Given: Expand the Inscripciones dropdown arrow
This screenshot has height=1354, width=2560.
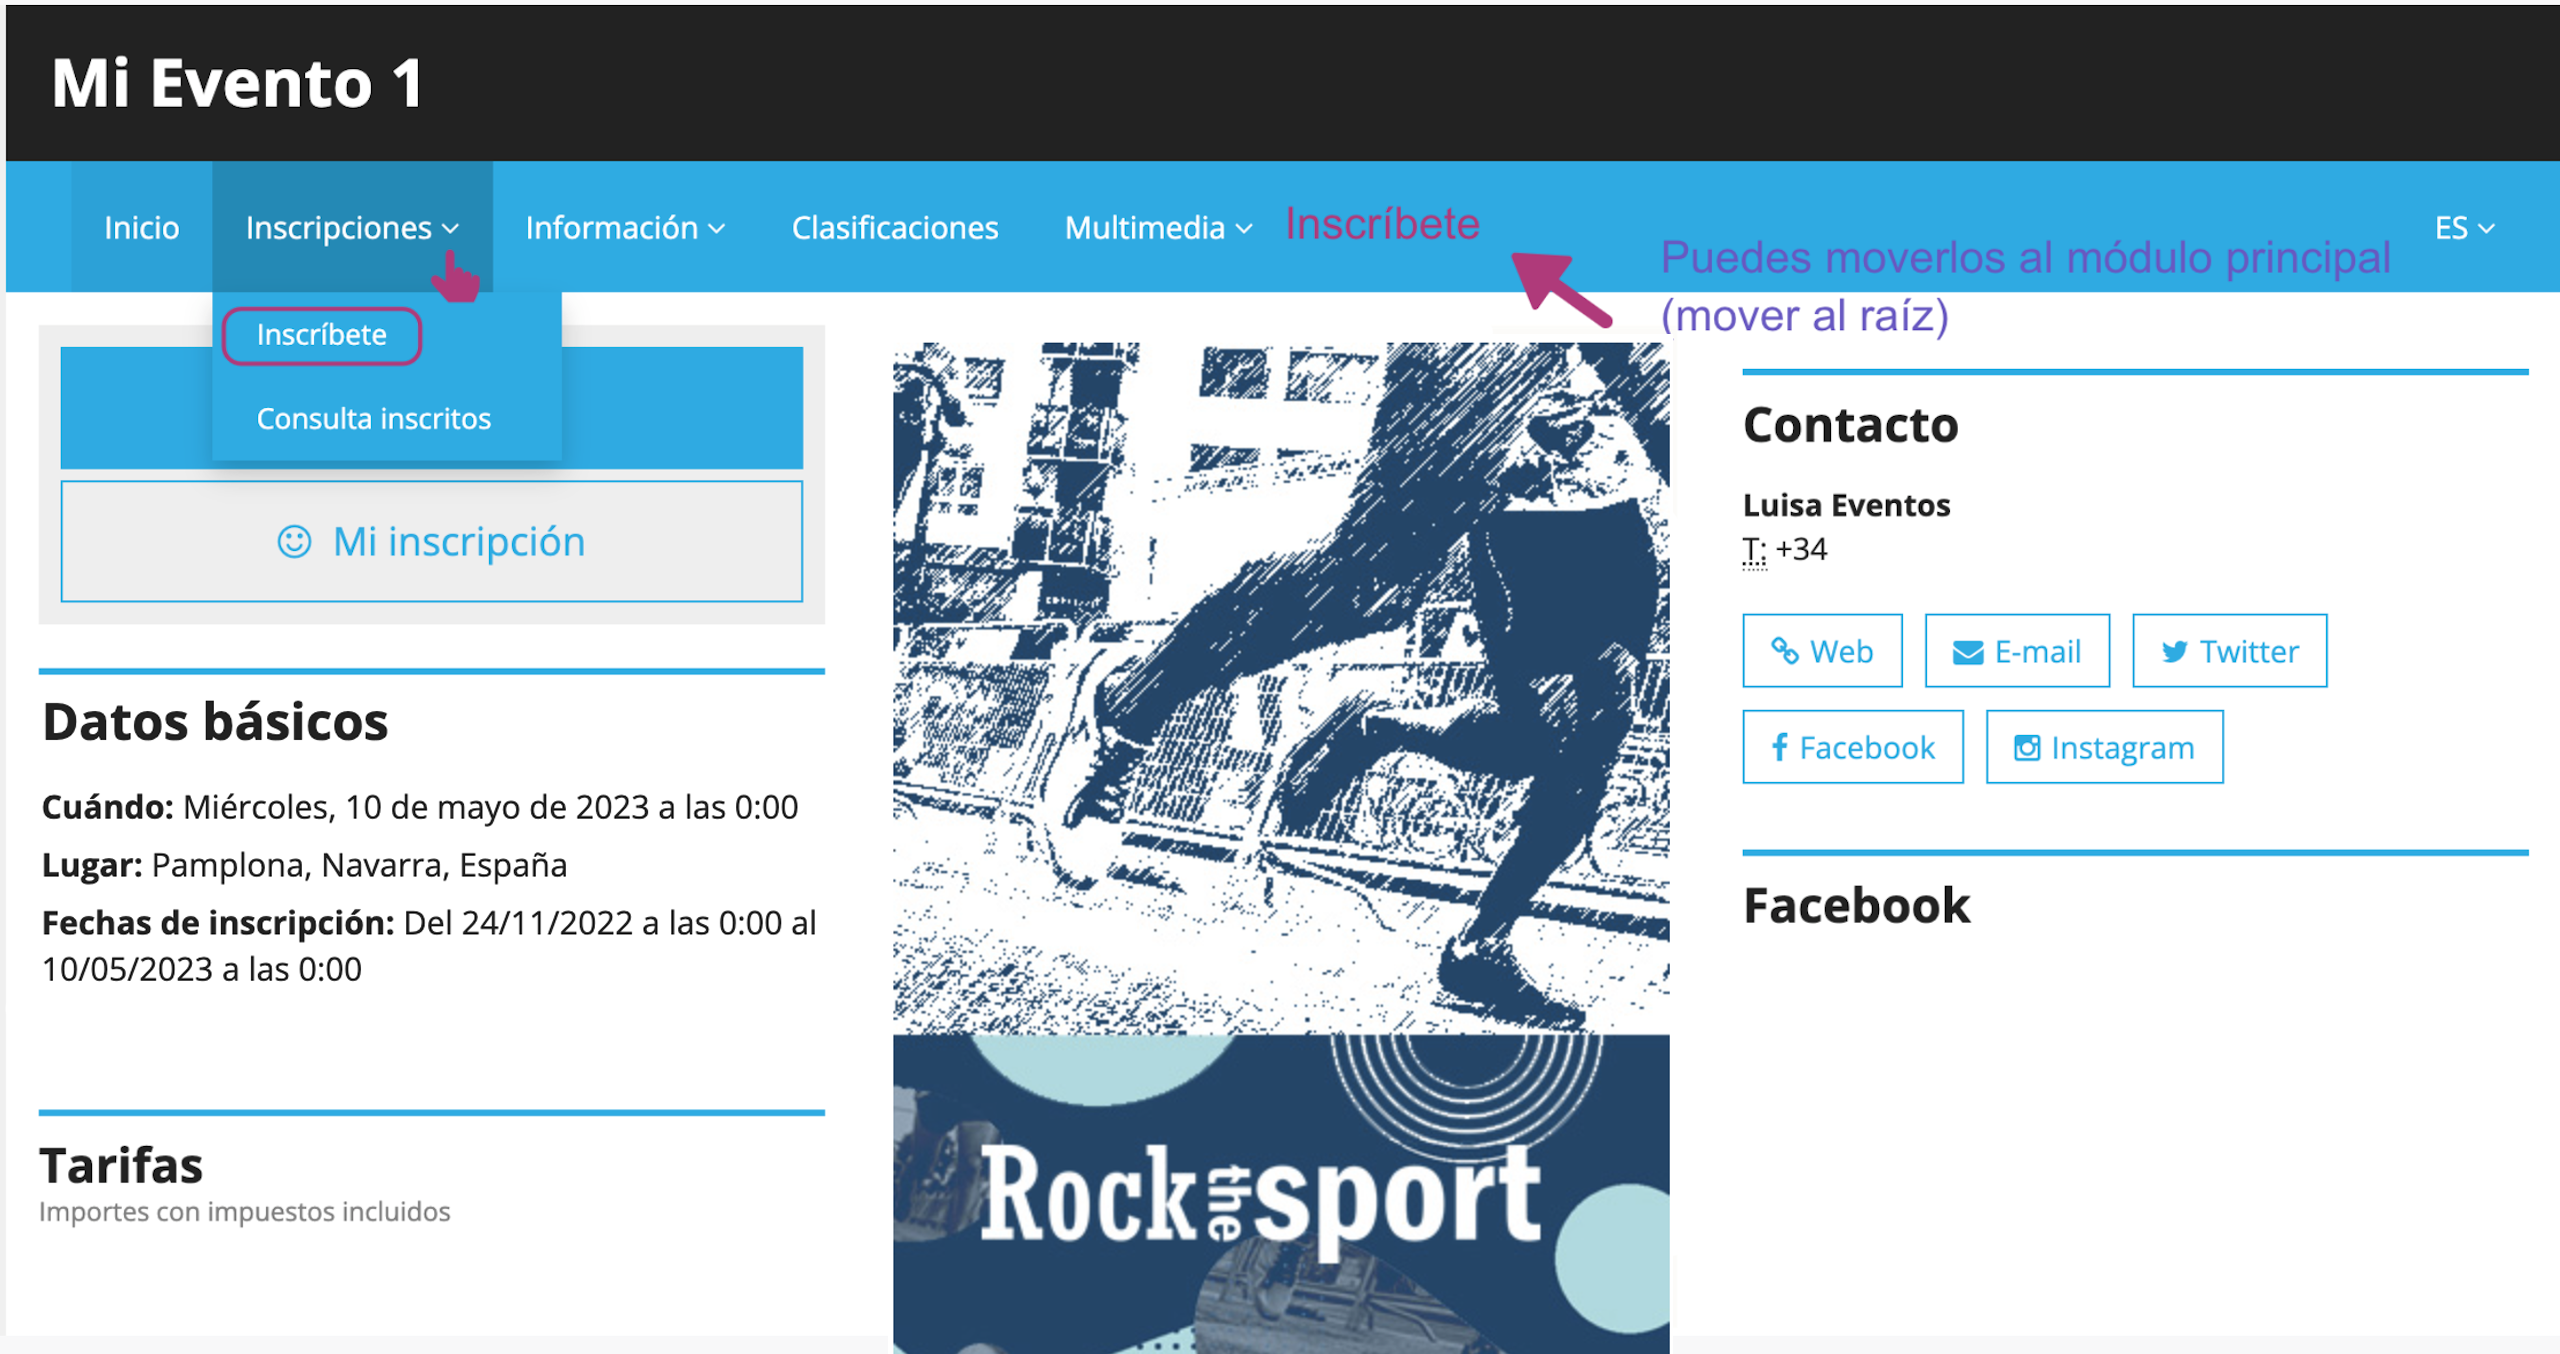Looking at the screenshot, I should [x=451, y=229].
